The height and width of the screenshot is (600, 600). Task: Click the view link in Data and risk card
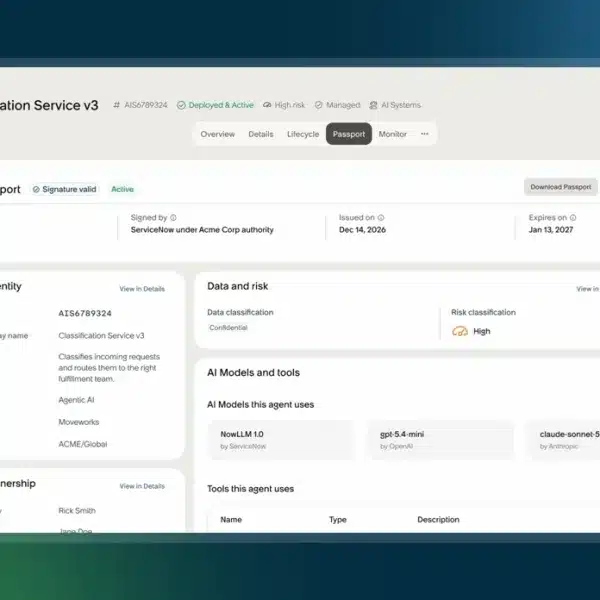588,289
